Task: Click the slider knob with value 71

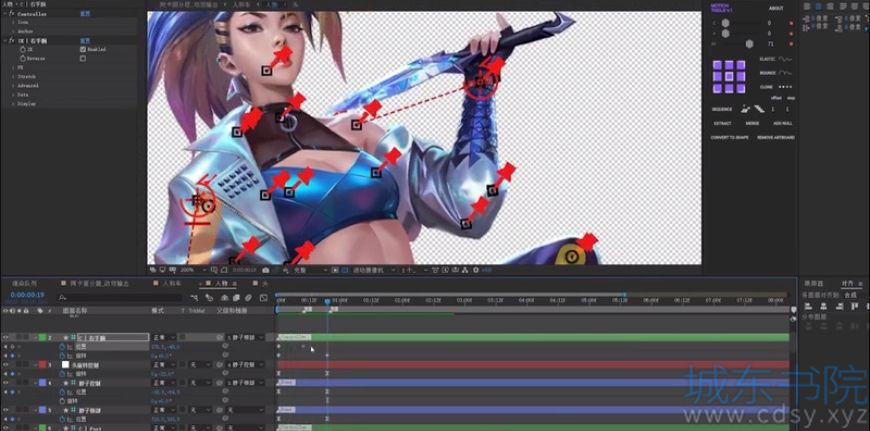Action: pyautogui.click(x=750, y=44)
